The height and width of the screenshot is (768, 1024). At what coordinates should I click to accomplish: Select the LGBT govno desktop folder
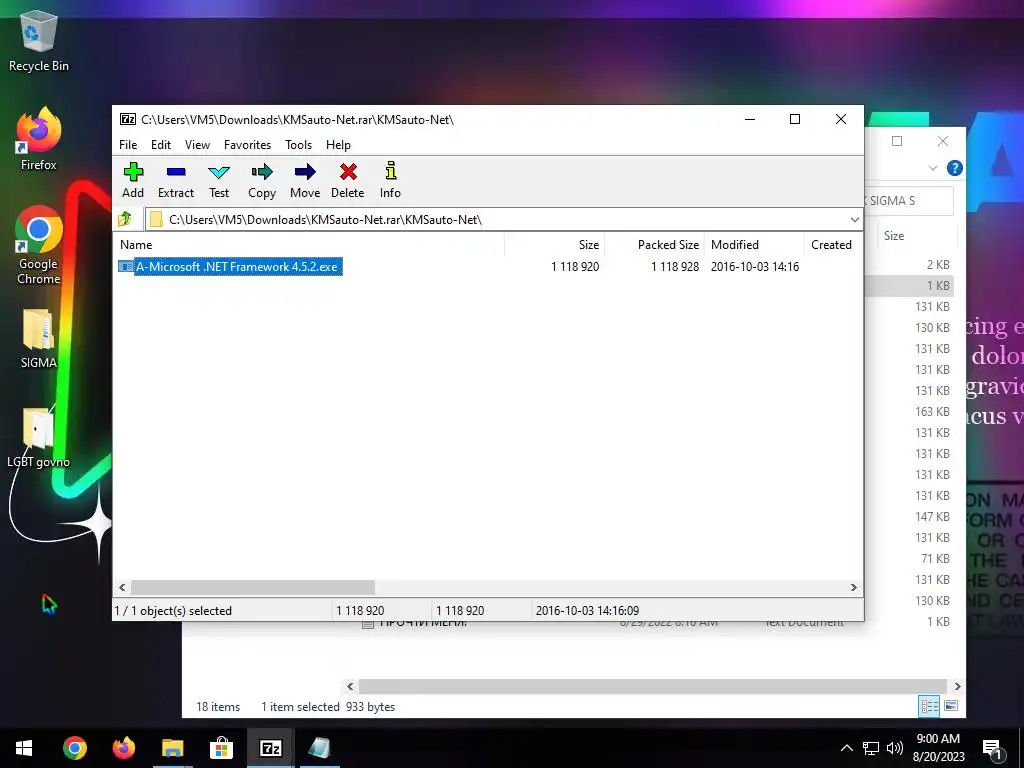(39, 438)
